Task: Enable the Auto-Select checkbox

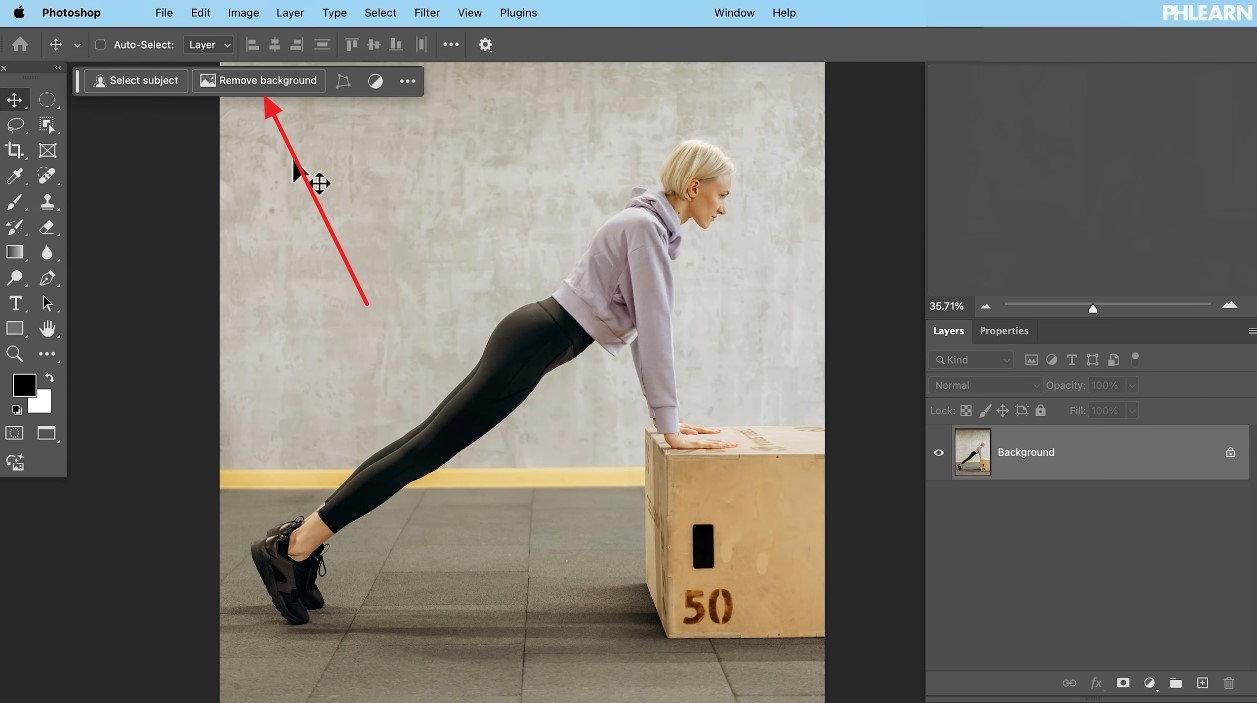Action: point(100,45)
